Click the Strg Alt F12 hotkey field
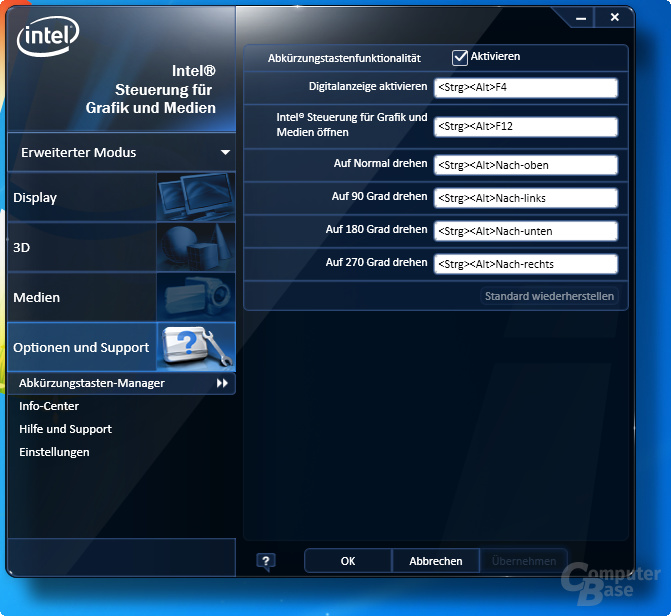 pyautogui.click(x=526, y=127)
